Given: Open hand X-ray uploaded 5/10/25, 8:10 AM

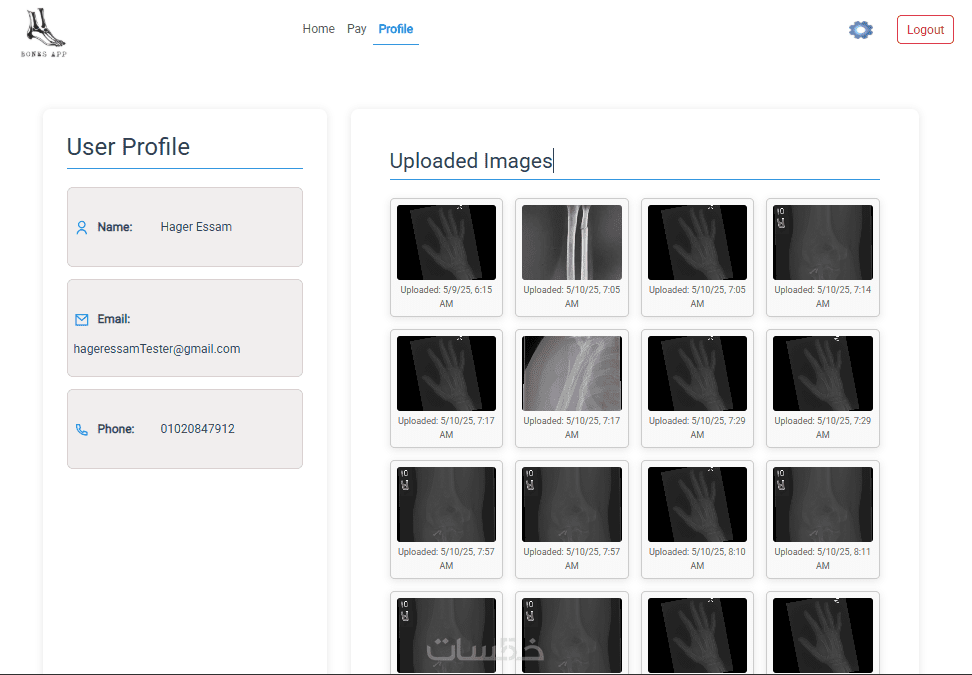Looking at the screenshot, I should (697, 504).
